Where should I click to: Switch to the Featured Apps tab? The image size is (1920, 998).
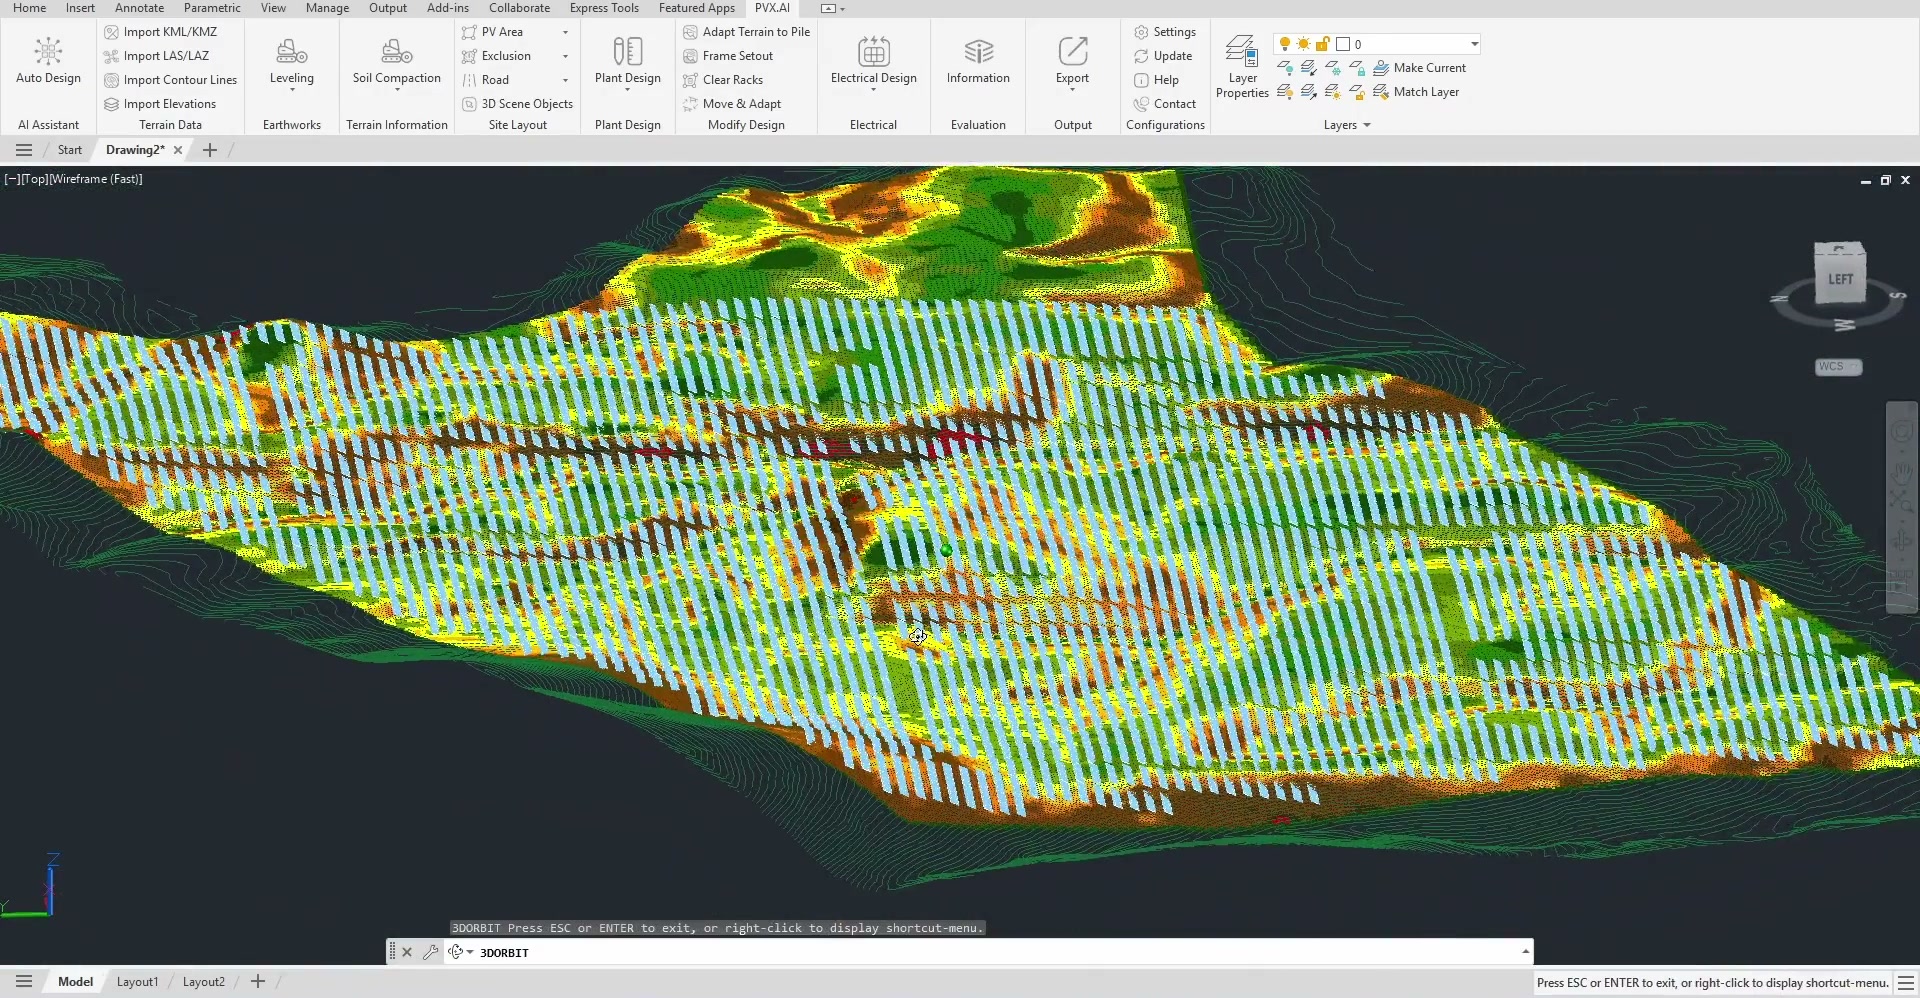tap(697, 8)
